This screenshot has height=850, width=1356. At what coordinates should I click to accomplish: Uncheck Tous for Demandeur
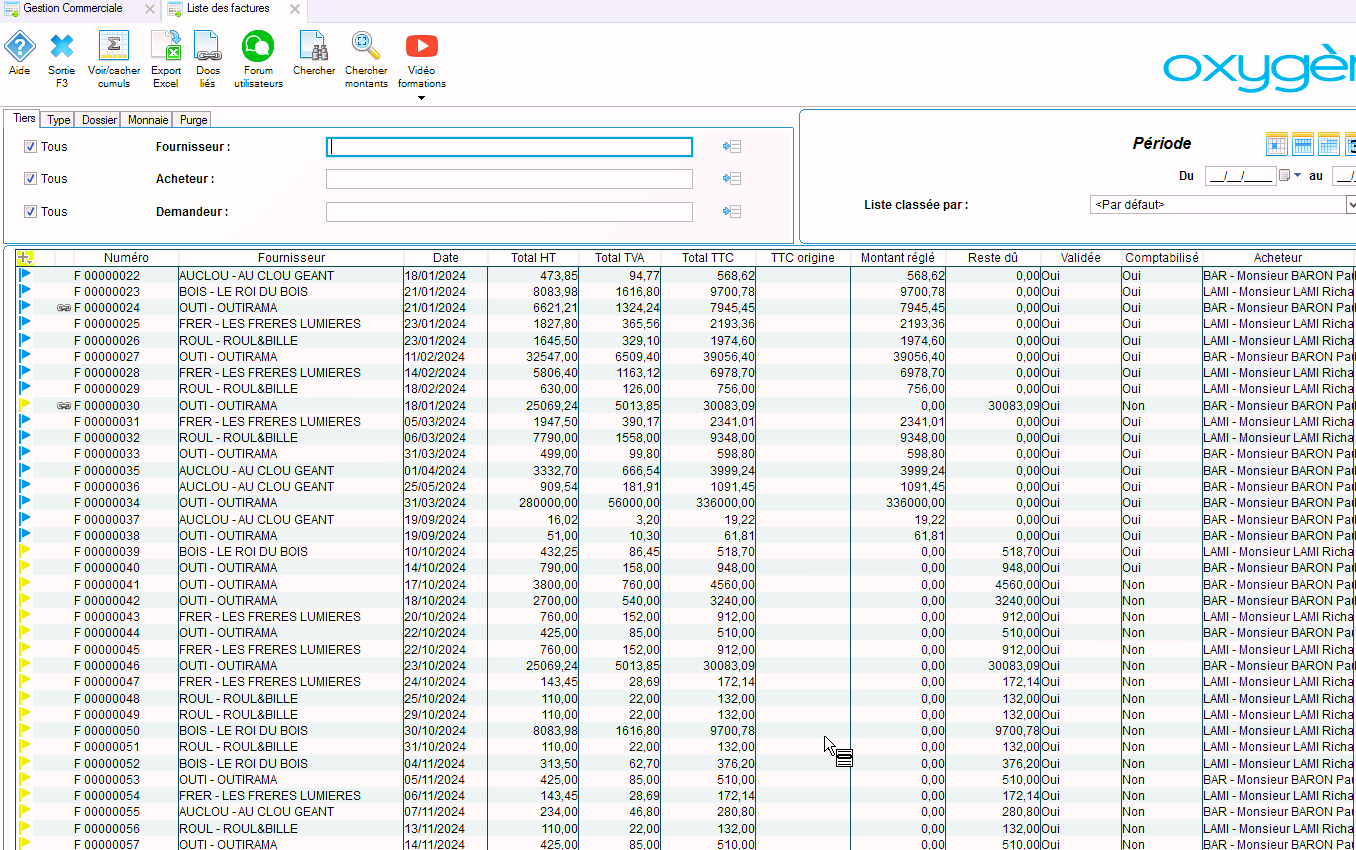click(30, 212)
